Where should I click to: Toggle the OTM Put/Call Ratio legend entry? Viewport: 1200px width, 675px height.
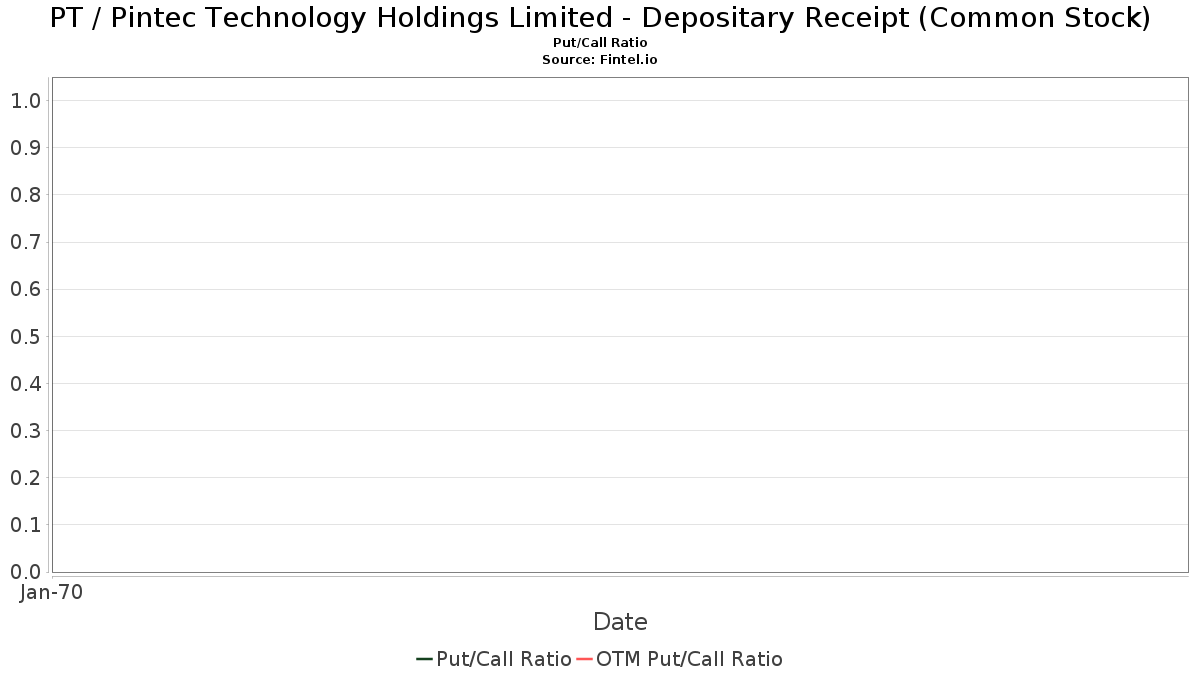tap(680, 659)
